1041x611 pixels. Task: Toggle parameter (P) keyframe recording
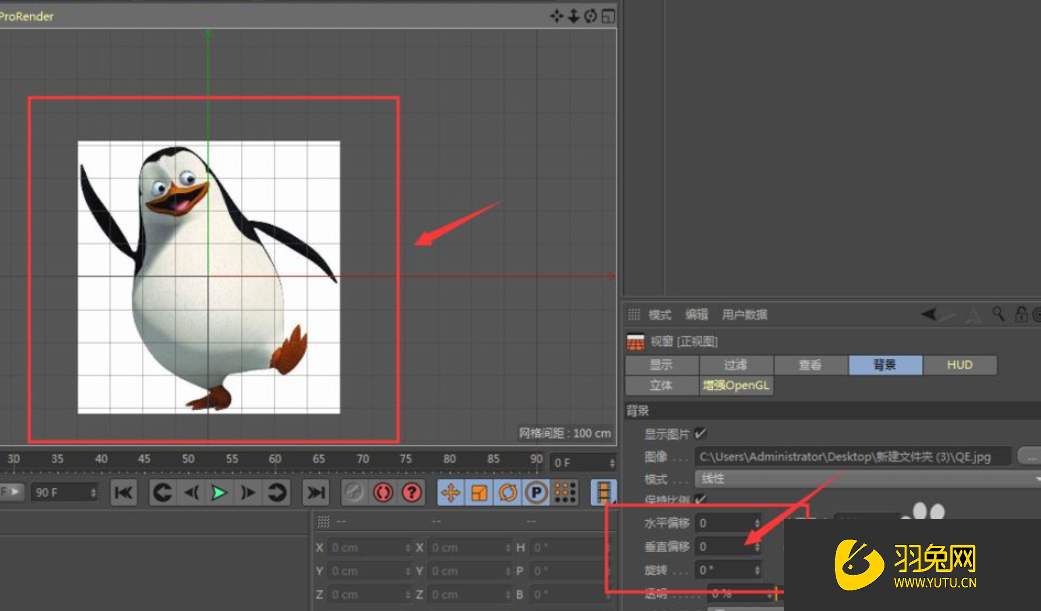pyautogui.click(x=536, y=492)
